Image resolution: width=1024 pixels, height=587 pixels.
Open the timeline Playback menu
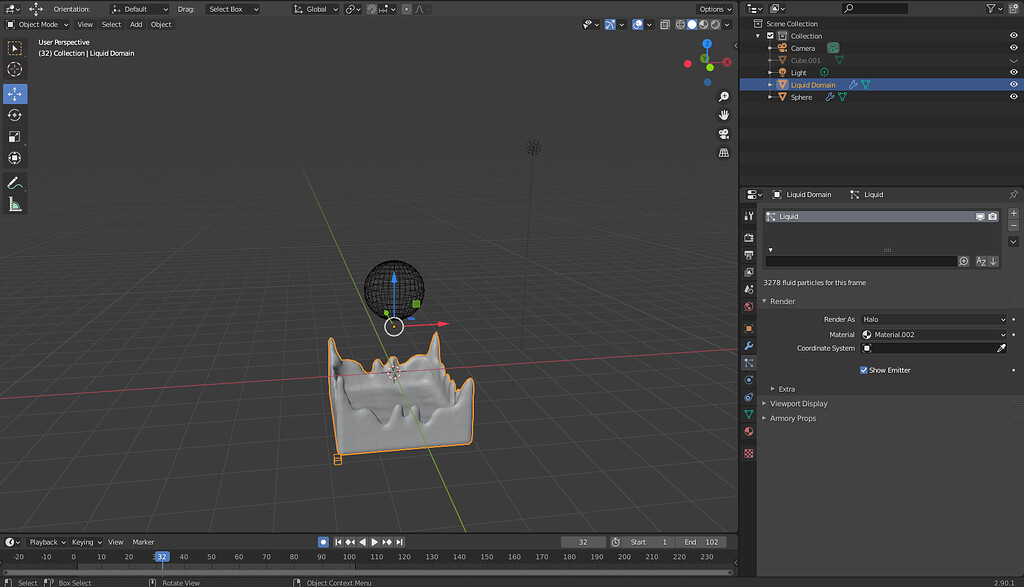(47, 543)
